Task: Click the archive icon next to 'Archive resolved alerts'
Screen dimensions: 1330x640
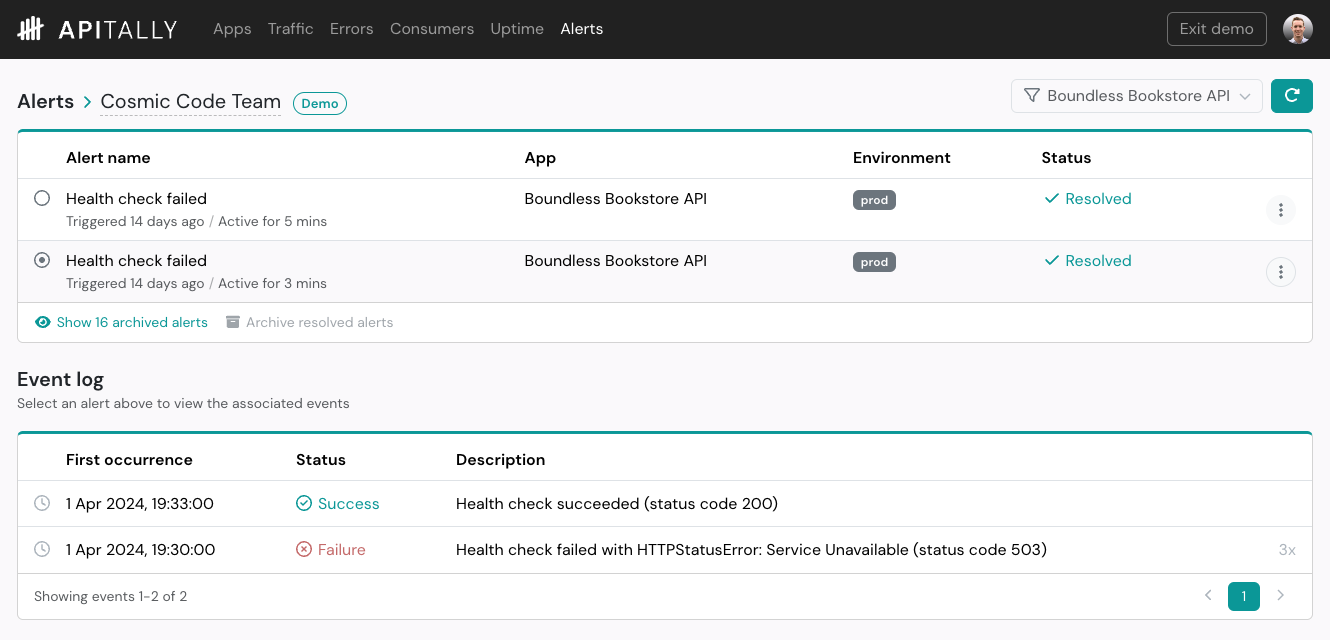Action: tap(233, 322)
